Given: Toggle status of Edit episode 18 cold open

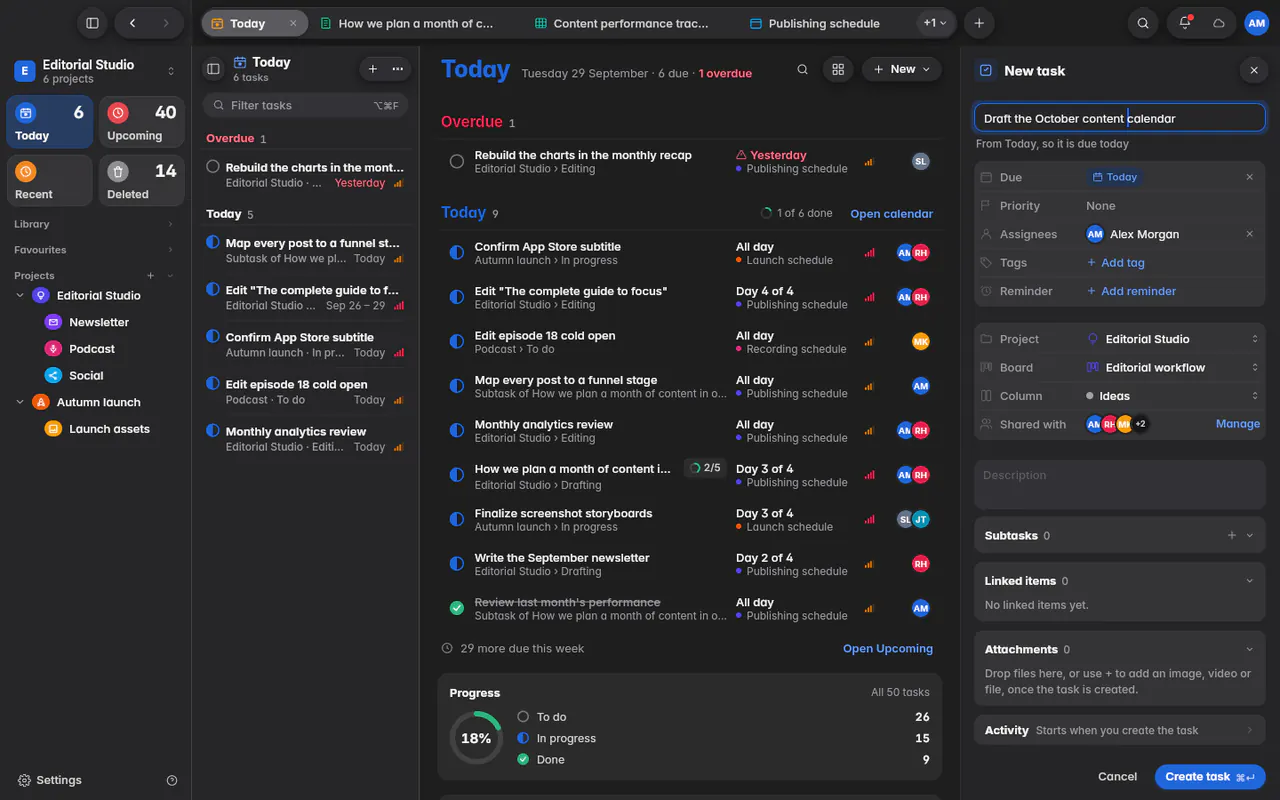Looking at the screenshot, I should click(457, 342).
